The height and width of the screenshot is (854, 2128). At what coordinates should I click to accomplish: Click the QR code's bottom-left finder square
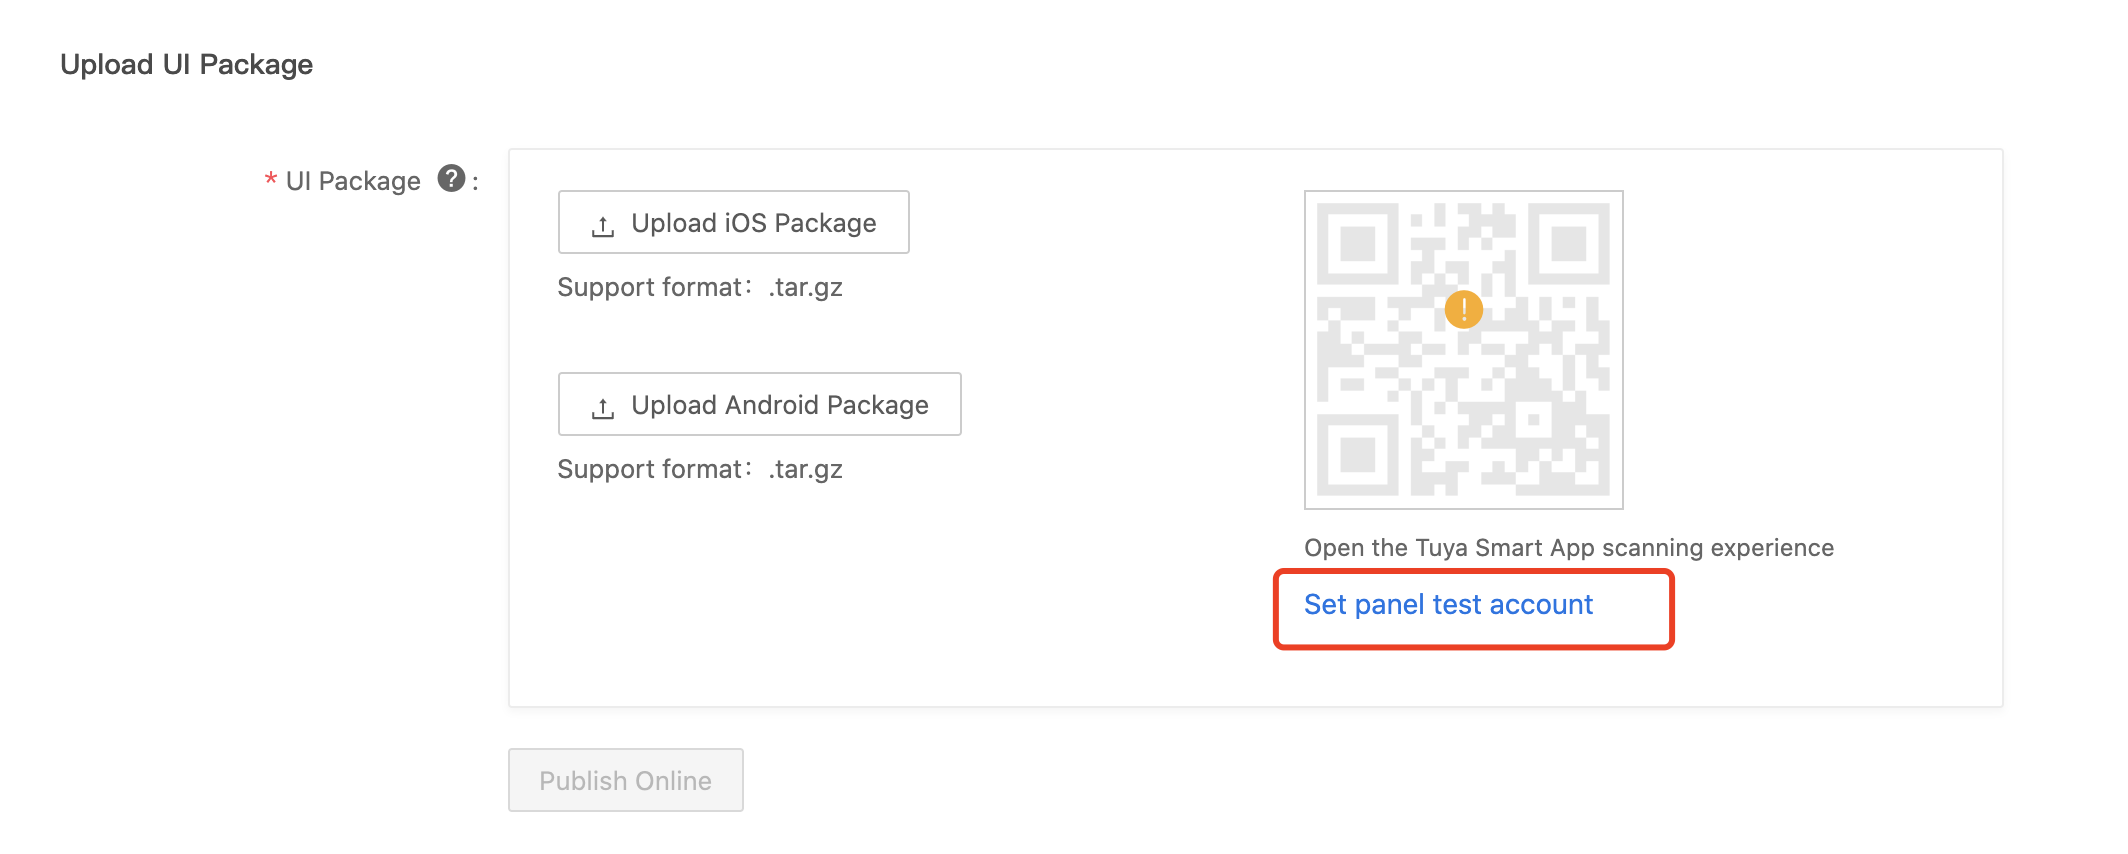point(1357,455)
